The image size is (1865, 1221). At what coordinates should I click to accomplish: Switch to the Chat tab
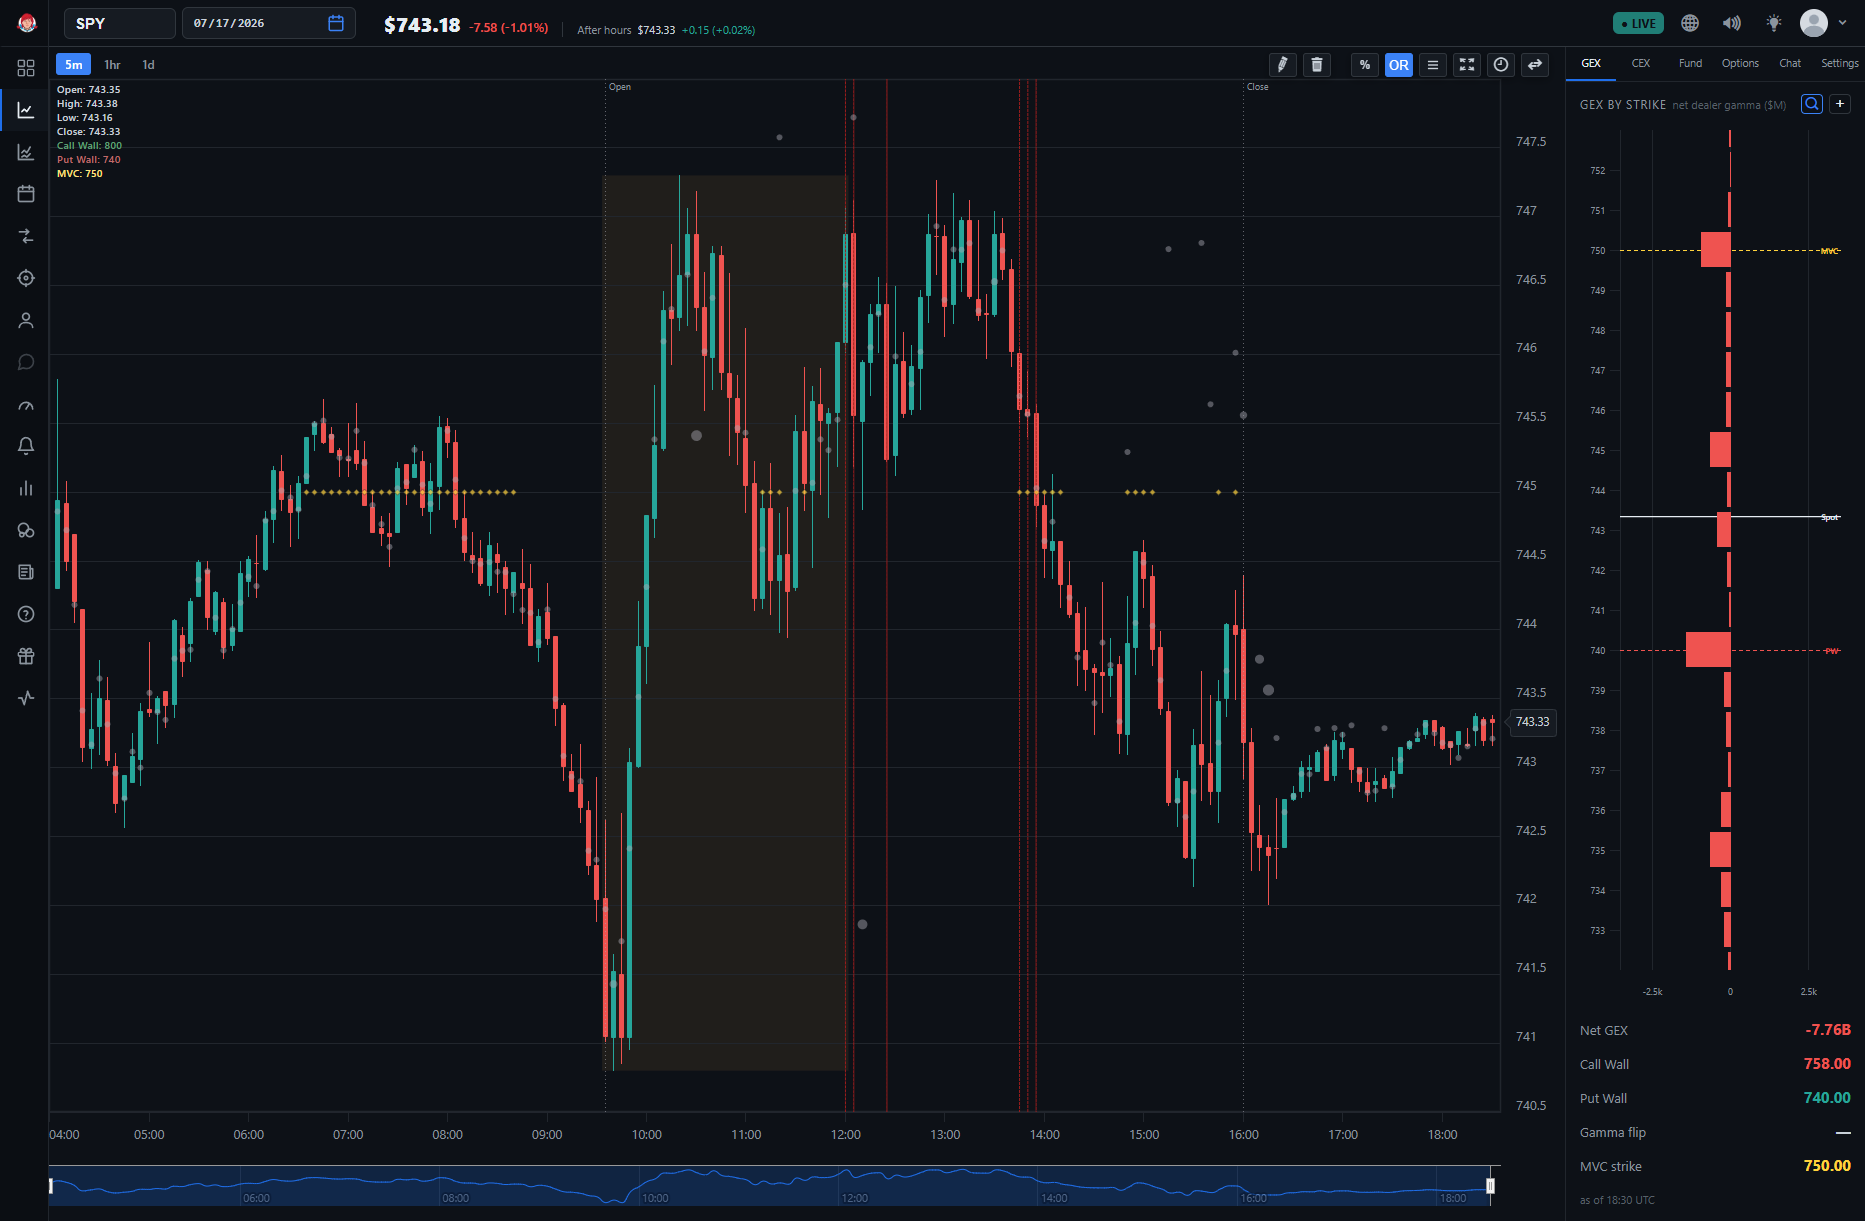point(1790,63)
